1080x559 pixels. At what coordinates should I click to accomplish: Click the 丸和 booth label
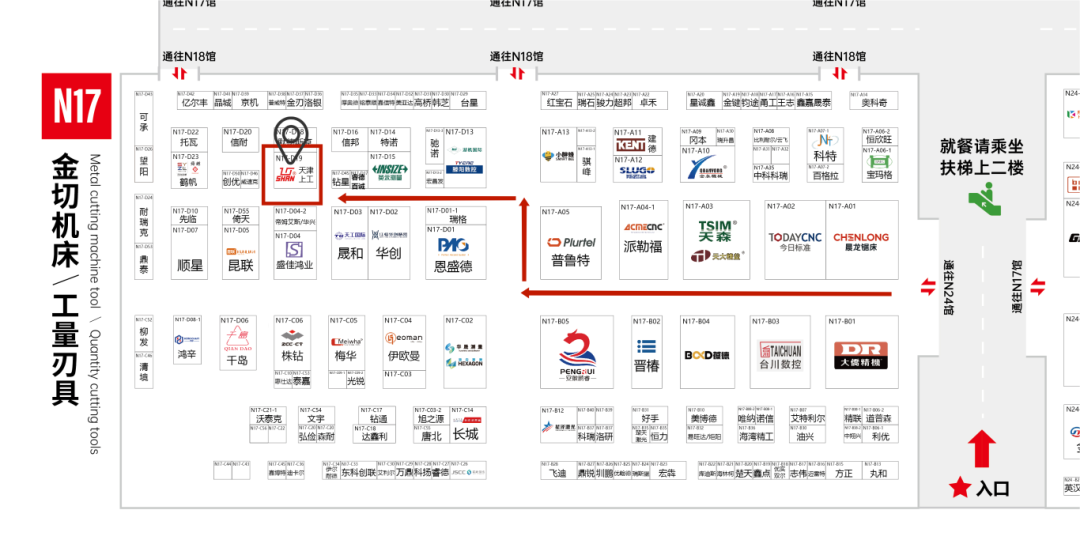click(x=879, y=474)
